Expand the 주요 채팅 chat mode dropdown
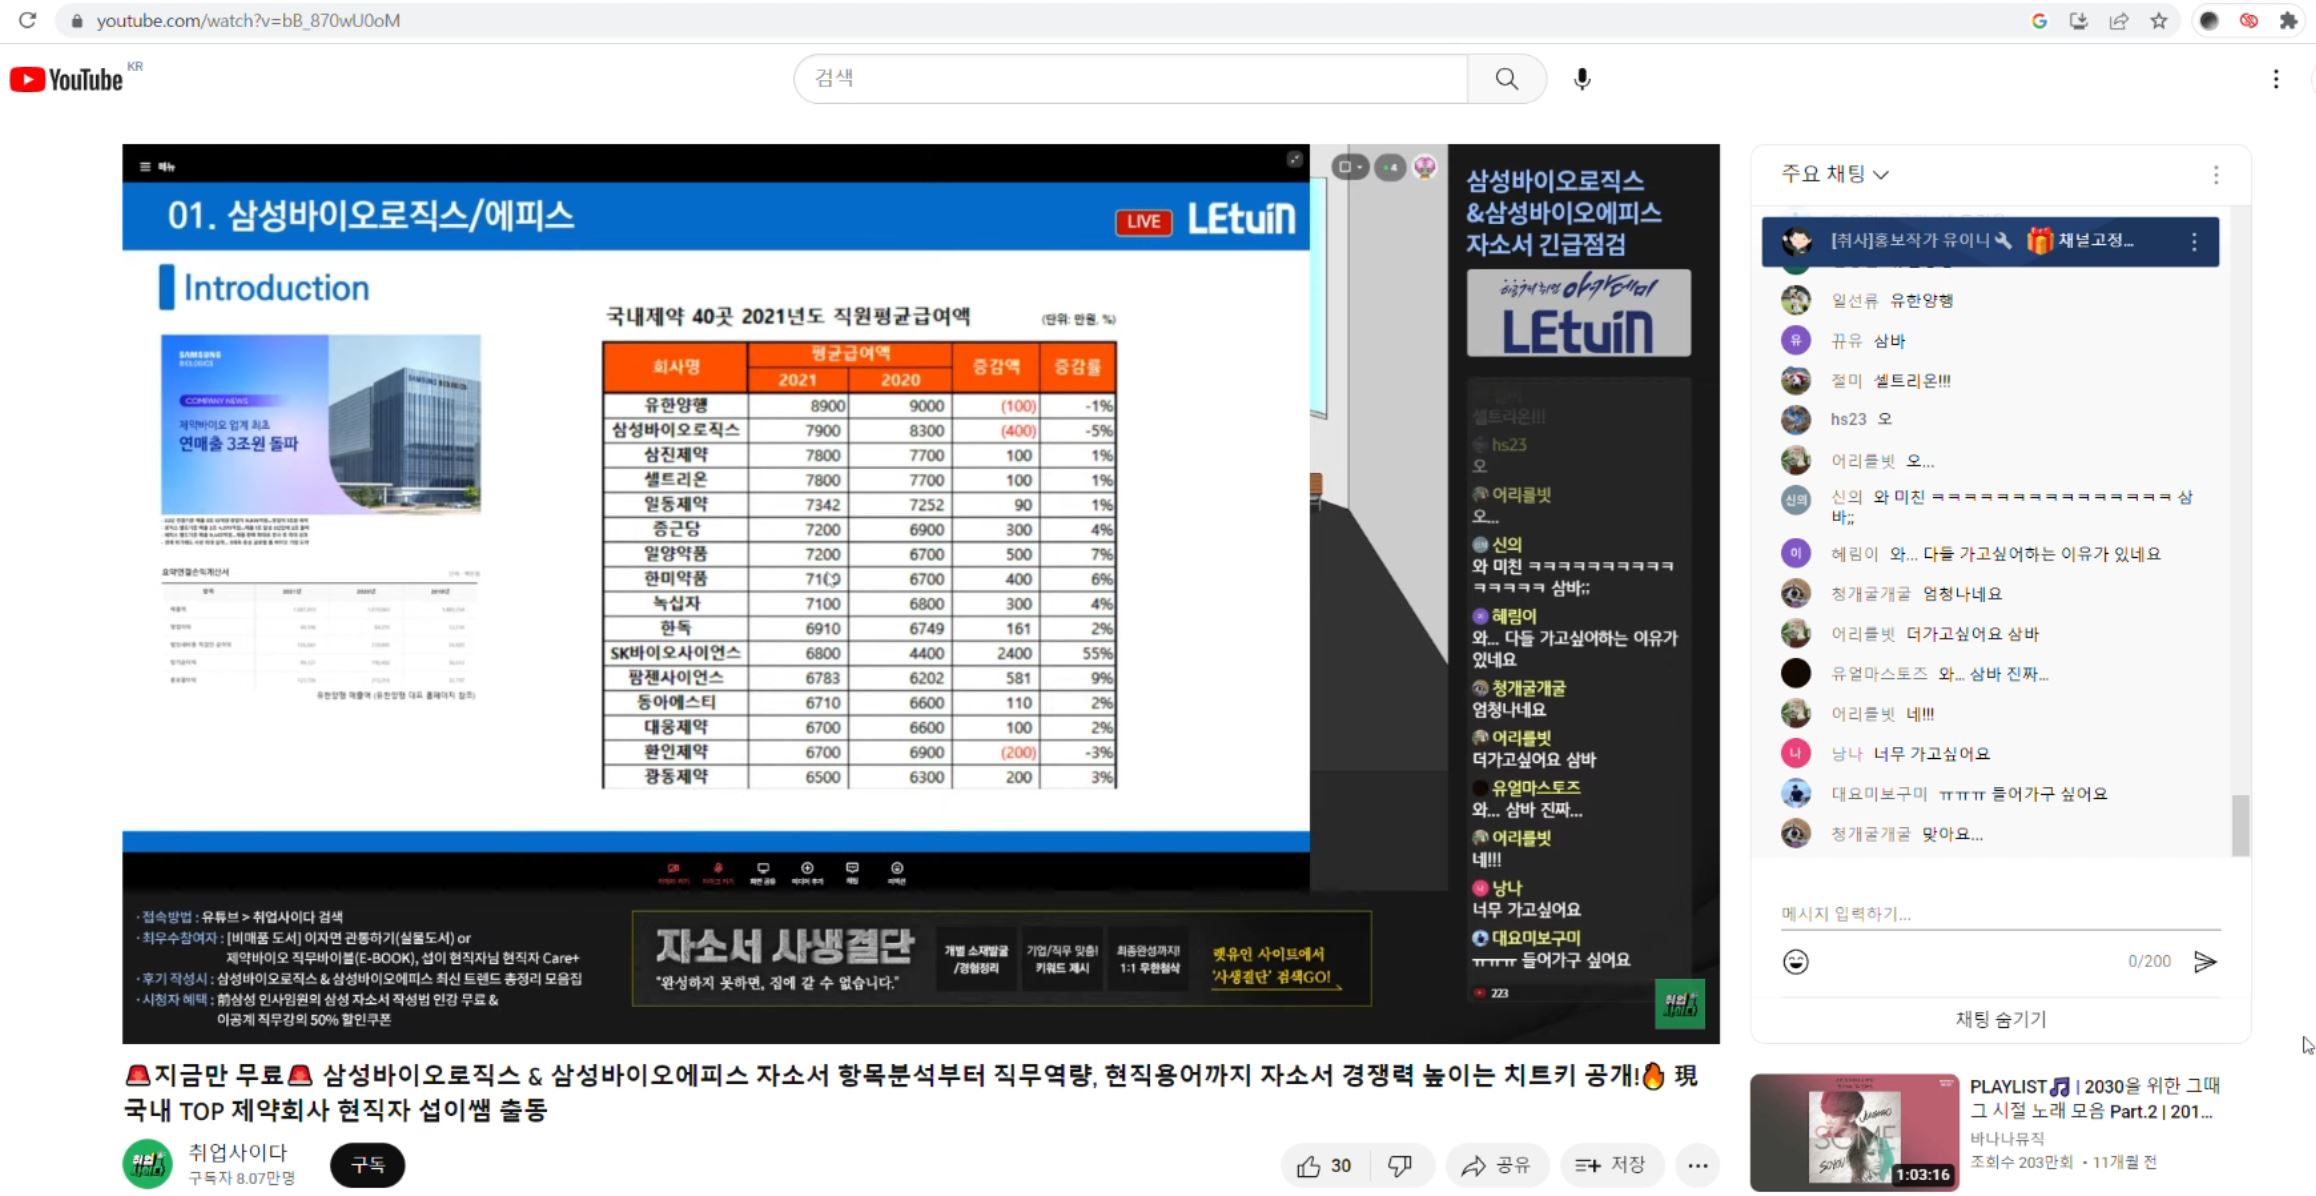 [x=1835, y=174]
